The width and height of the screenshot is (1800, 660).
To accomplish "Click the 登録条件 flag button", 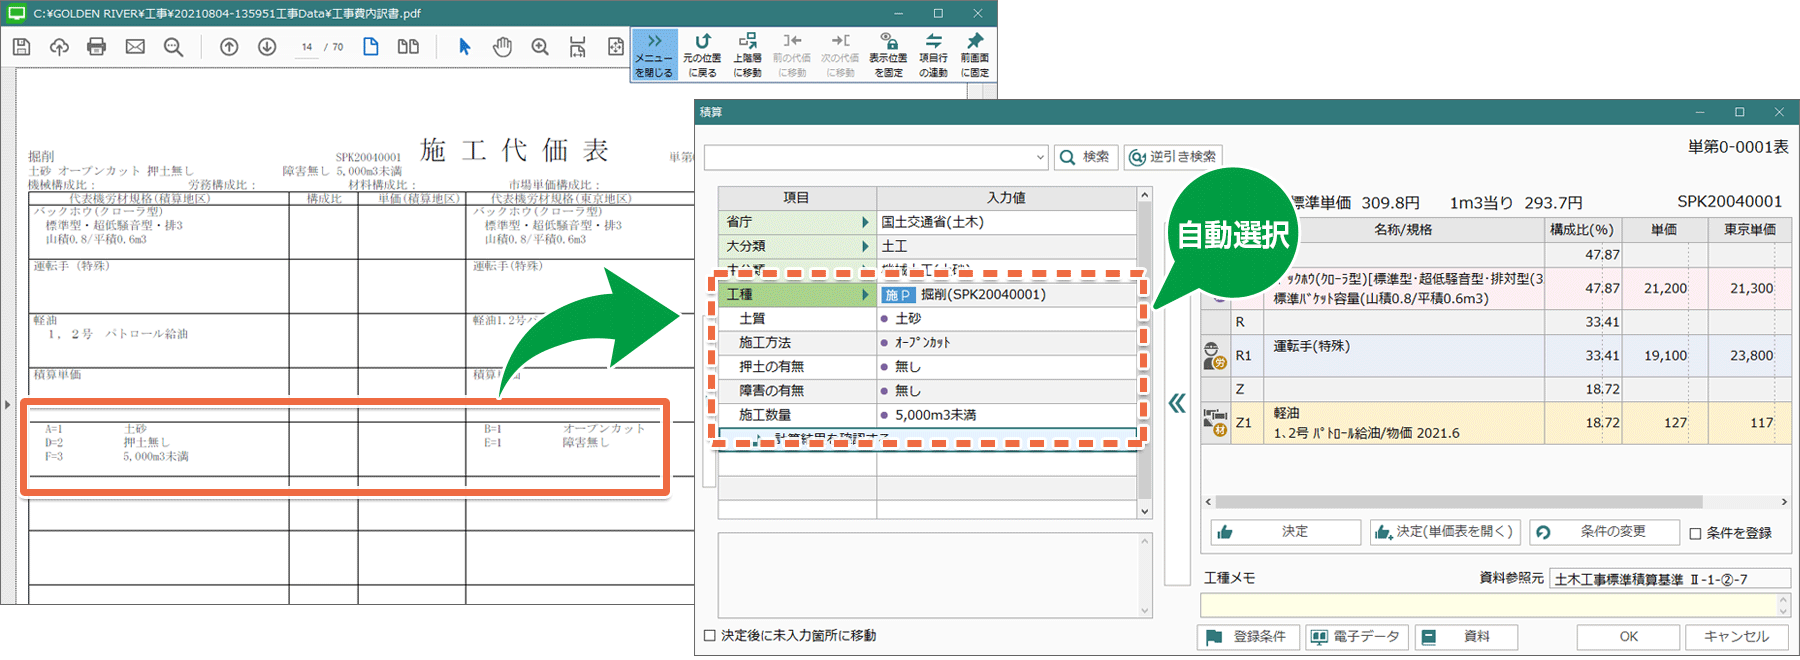I will pyautogui.click(x=1248, y=637).
